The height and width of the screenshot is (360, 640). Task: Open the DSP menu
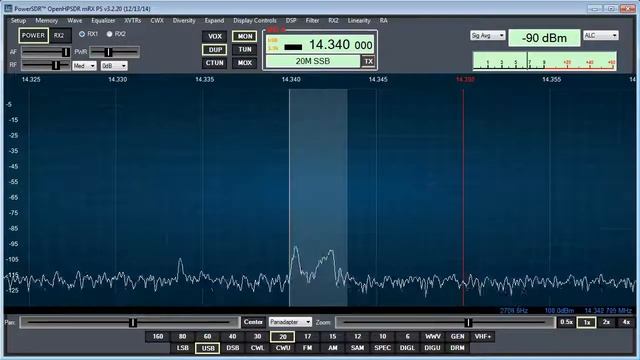point(291,20)
